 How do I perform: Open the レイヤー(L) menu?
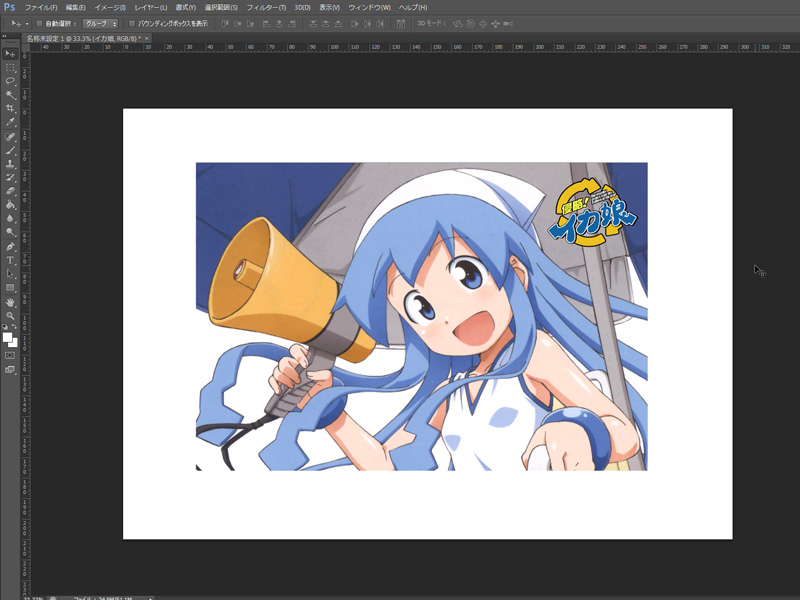(x=151, y=8)
